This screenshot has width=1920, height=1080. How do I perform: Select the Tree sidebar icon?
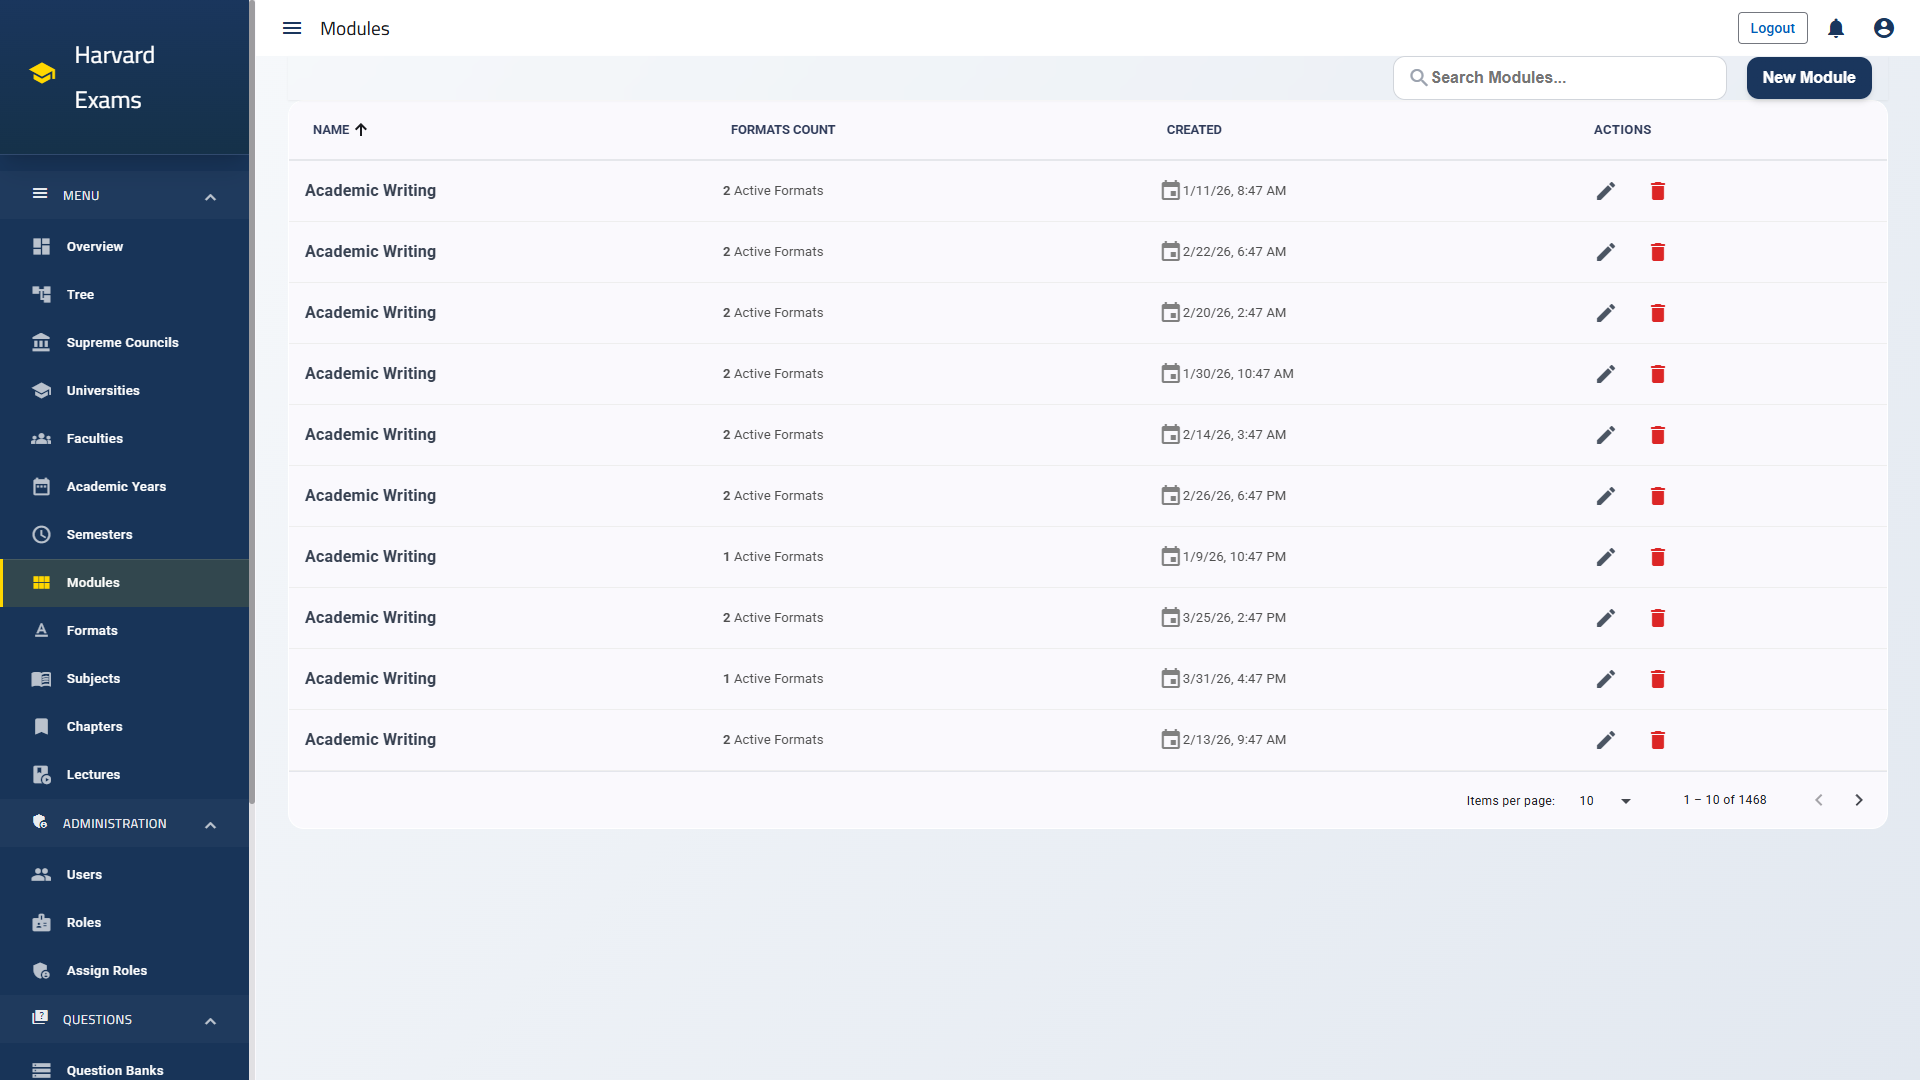pyautogui.click(x=41, y=294)
